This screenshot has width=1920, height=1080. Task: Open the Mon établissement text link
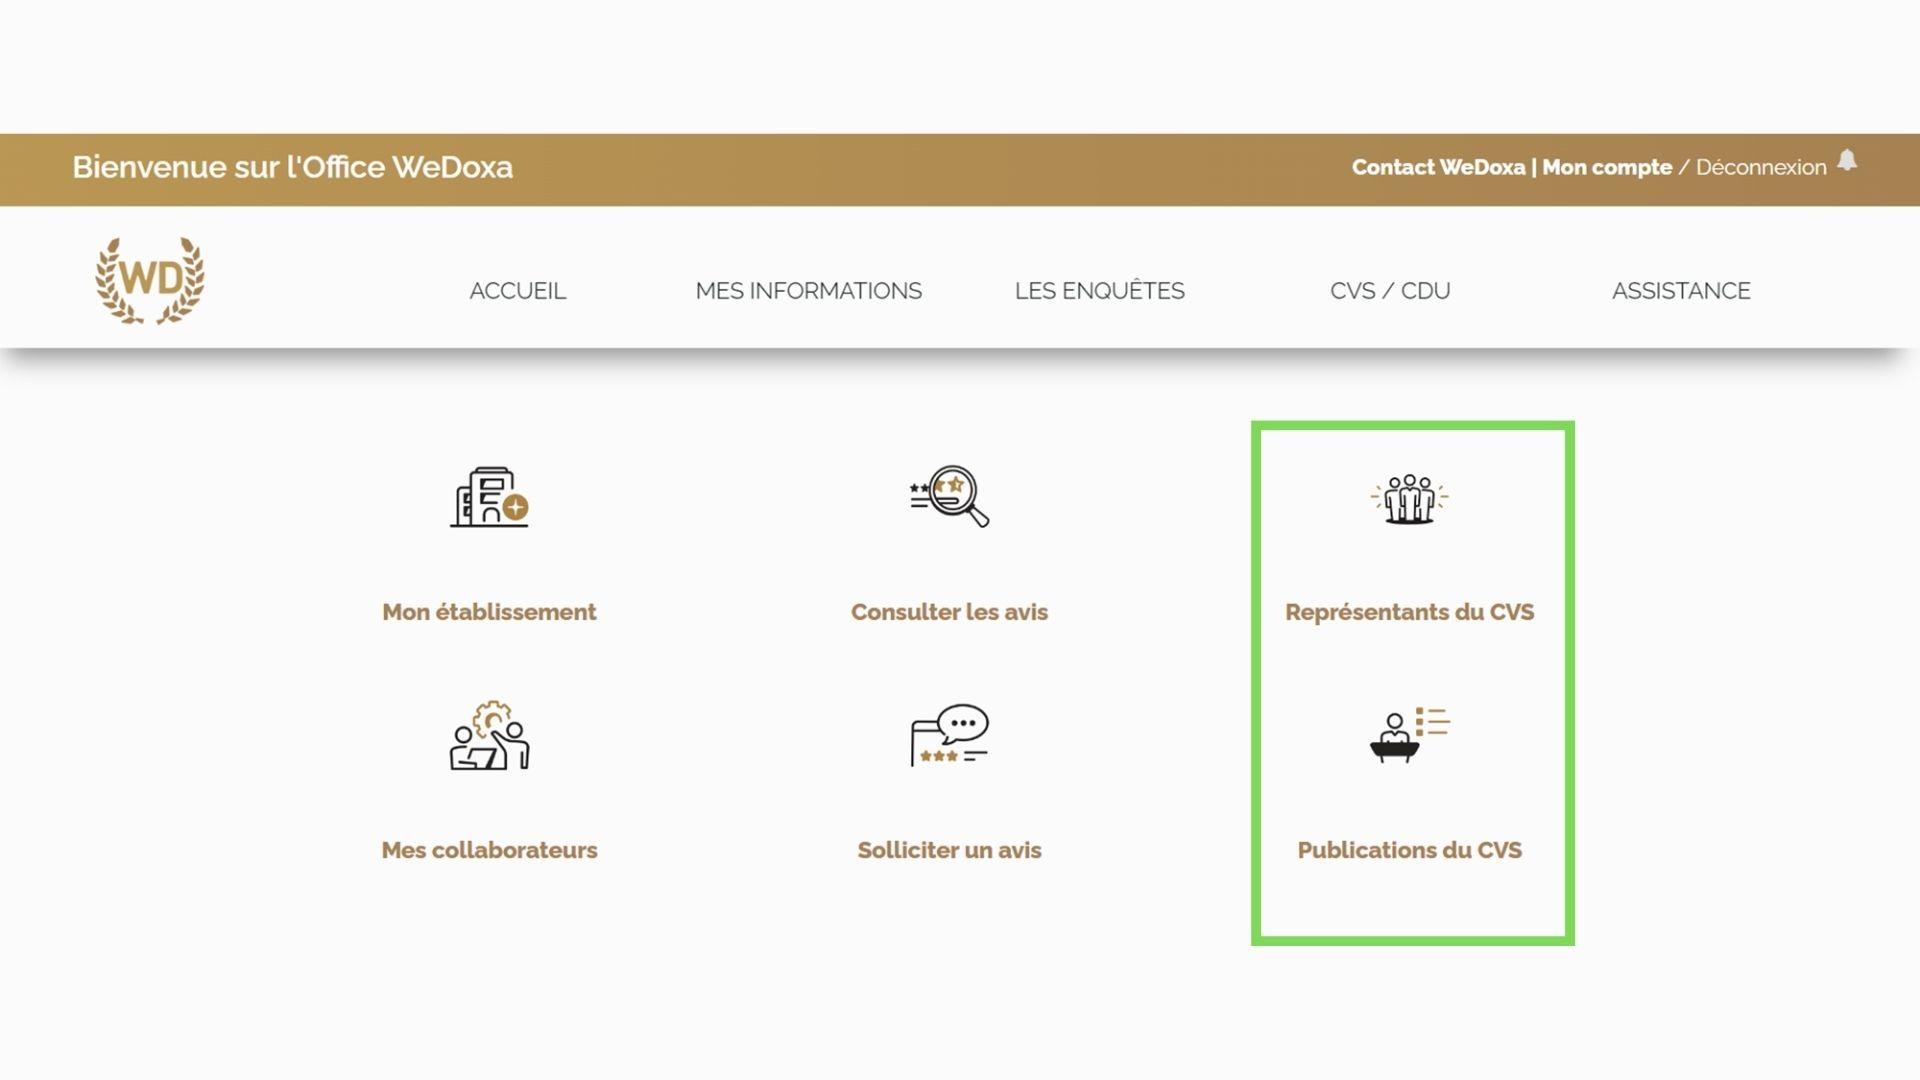tap(489, 611)
